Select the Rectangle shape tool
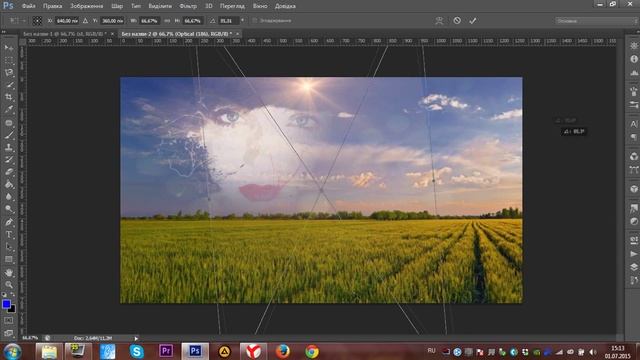The width and height of the screenshot is (640, 360). pos(9,259)
